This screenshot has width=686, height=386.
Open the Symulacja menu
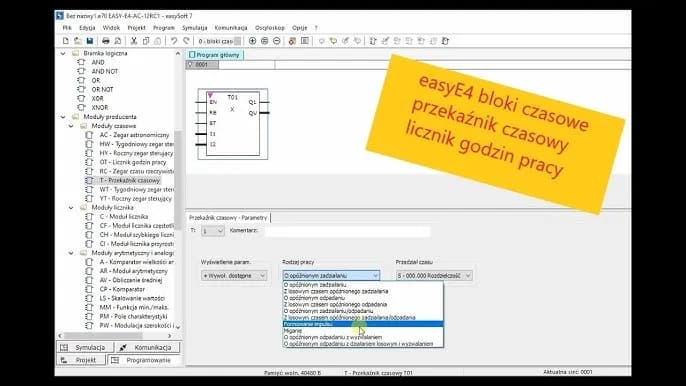coord(195,28)
